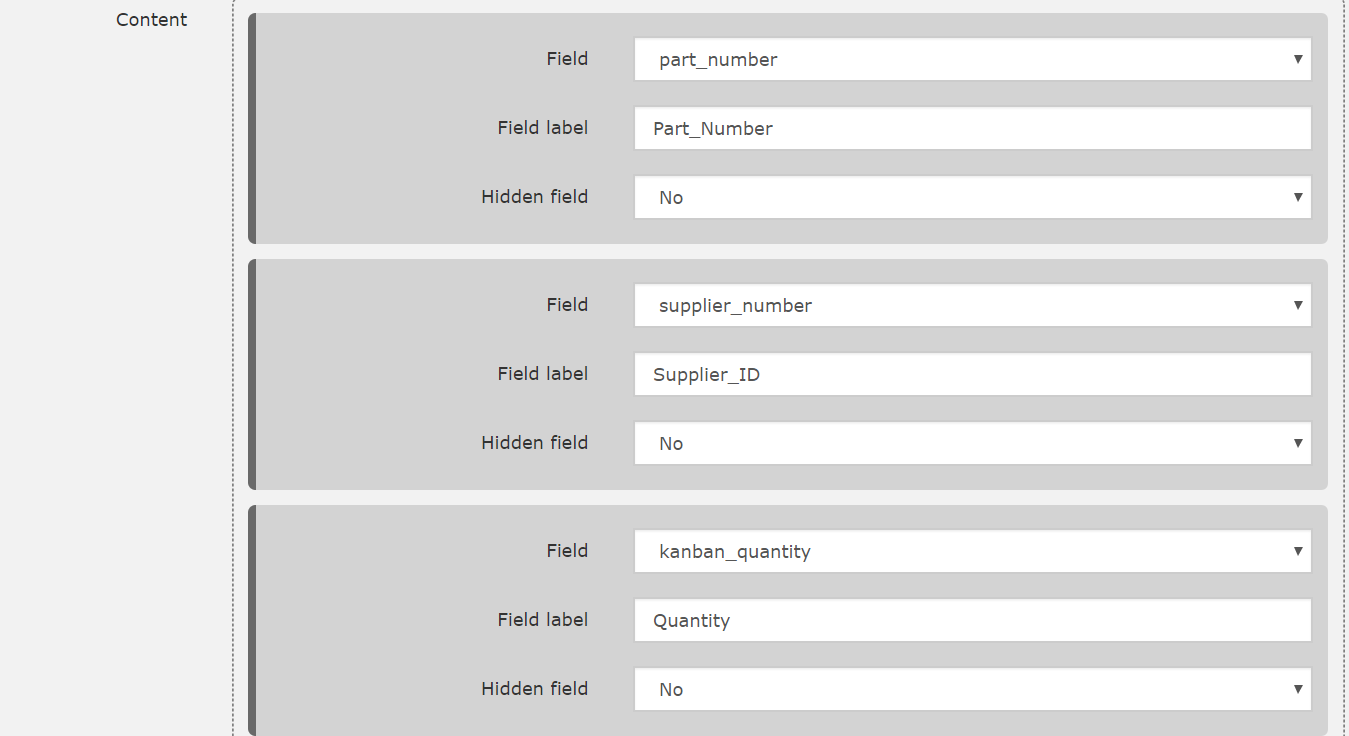Click the Quantity field label input
Image resolution: width=1349 pixels, height=736 pixels.
[972, 621]
